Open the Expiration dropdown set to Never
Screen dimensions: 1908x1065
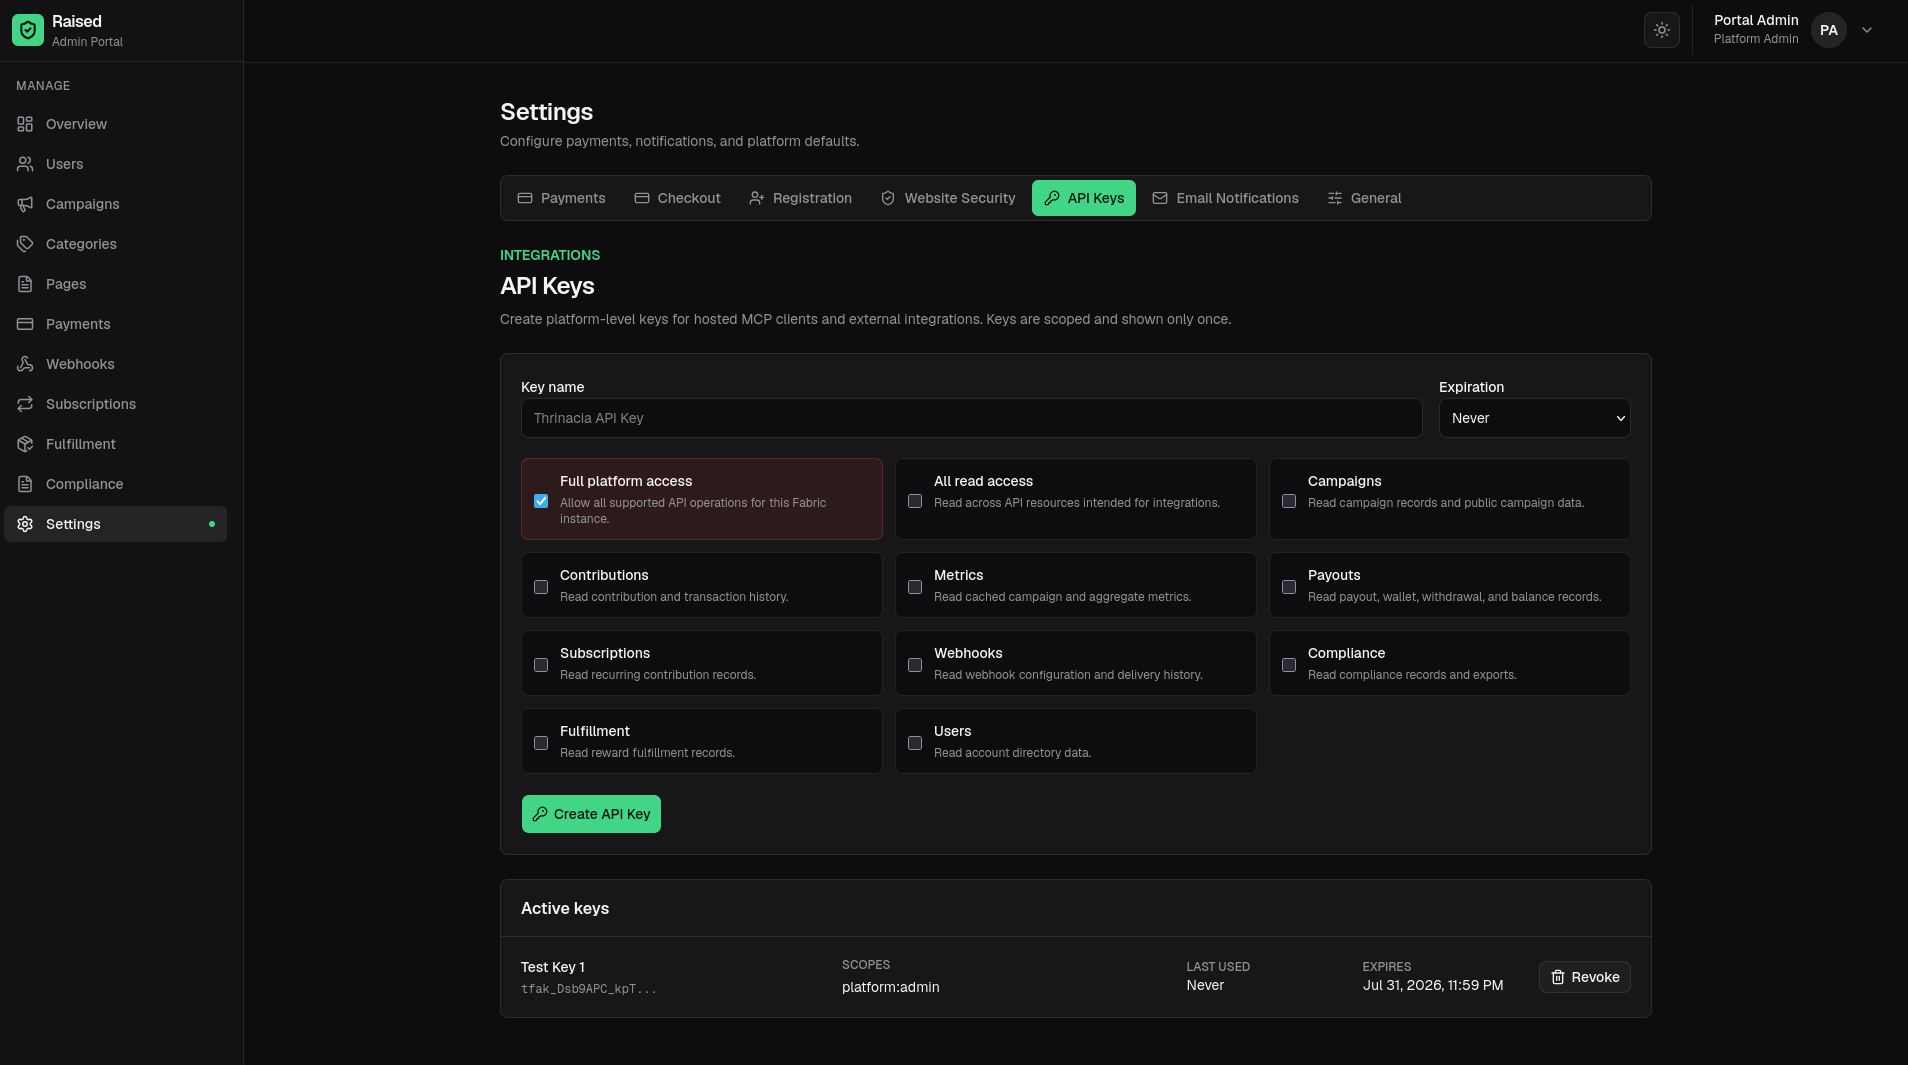(x=1534, y=418)
